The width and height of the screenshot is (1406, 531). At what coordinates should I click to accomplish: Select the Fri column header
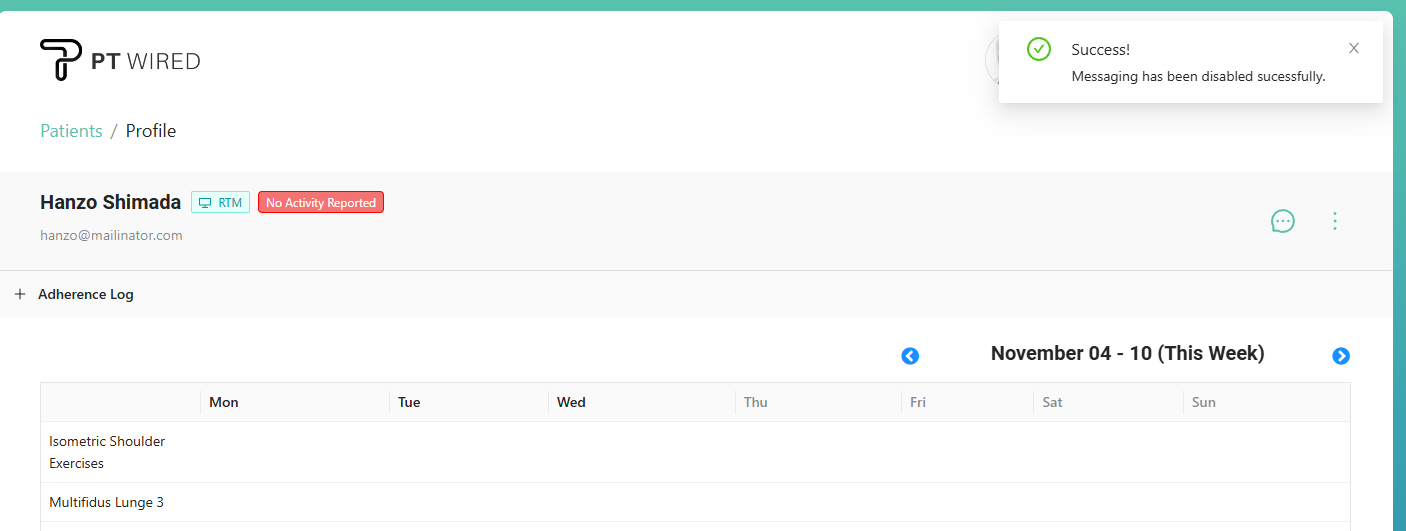tap(918, 402)
